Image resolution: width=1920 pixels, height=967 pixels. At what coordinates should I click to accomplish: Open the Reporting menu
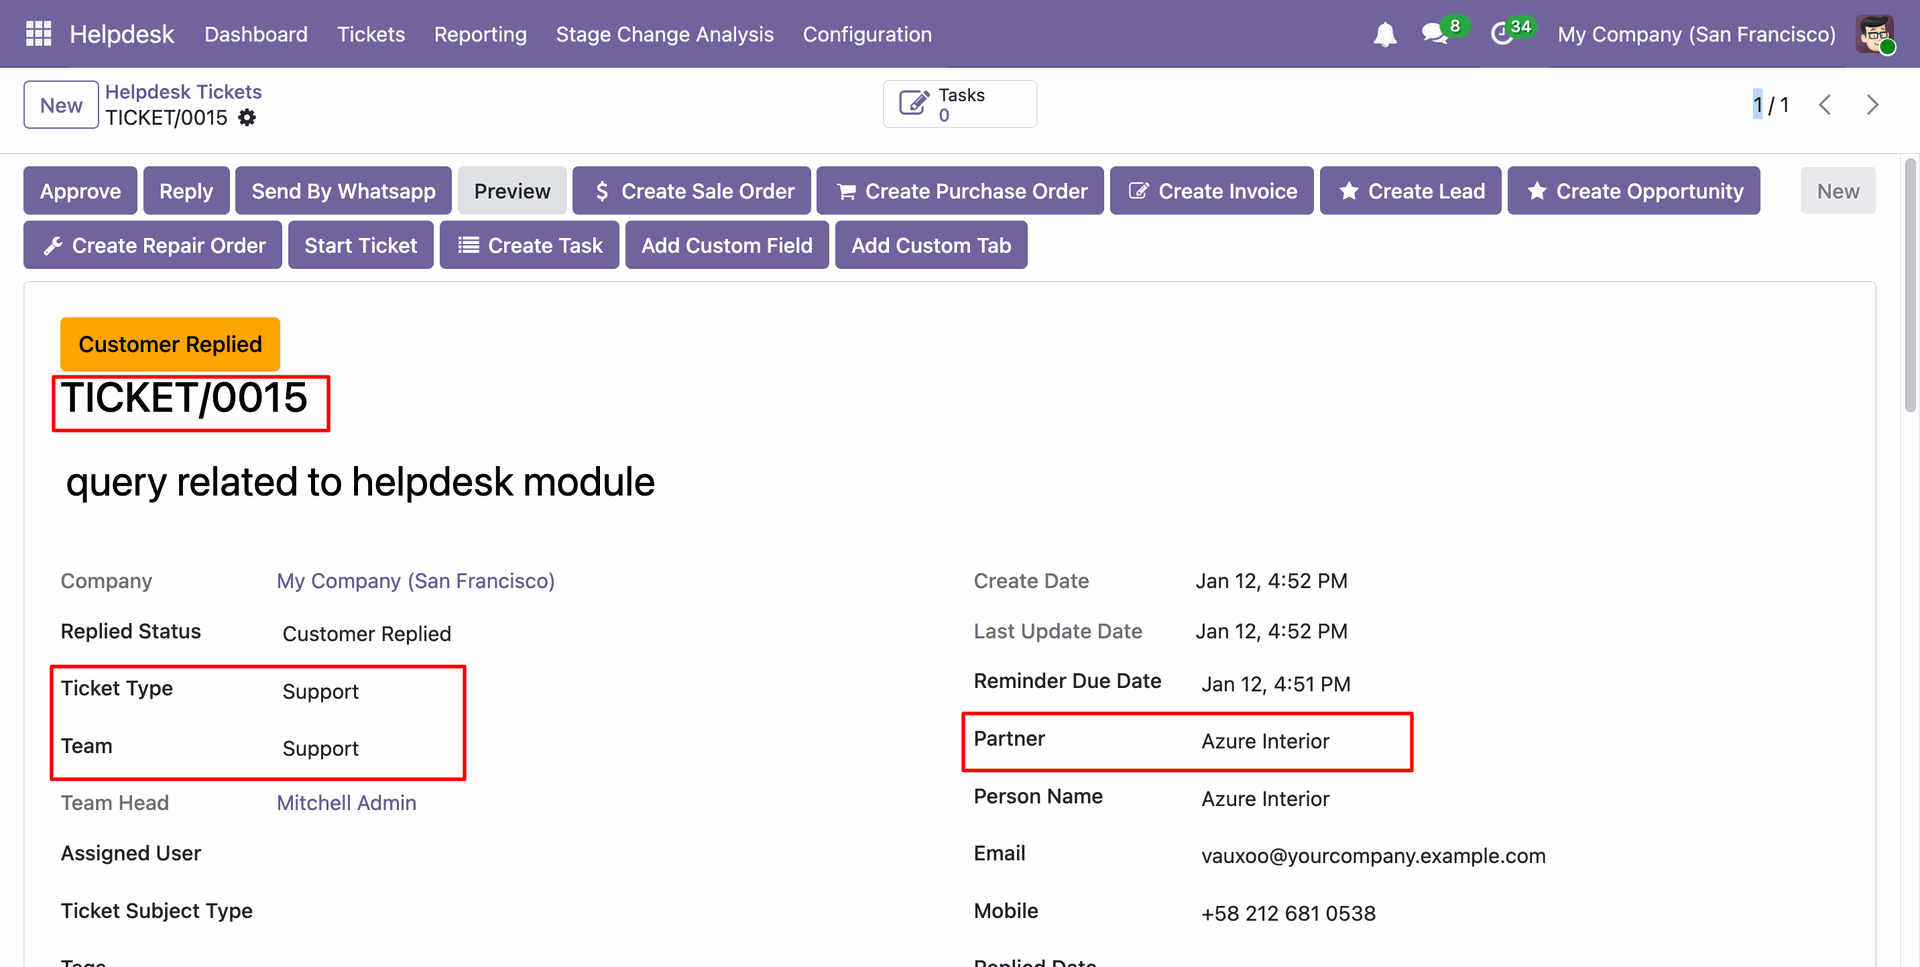pyautogui.click(x=480, y=34)
